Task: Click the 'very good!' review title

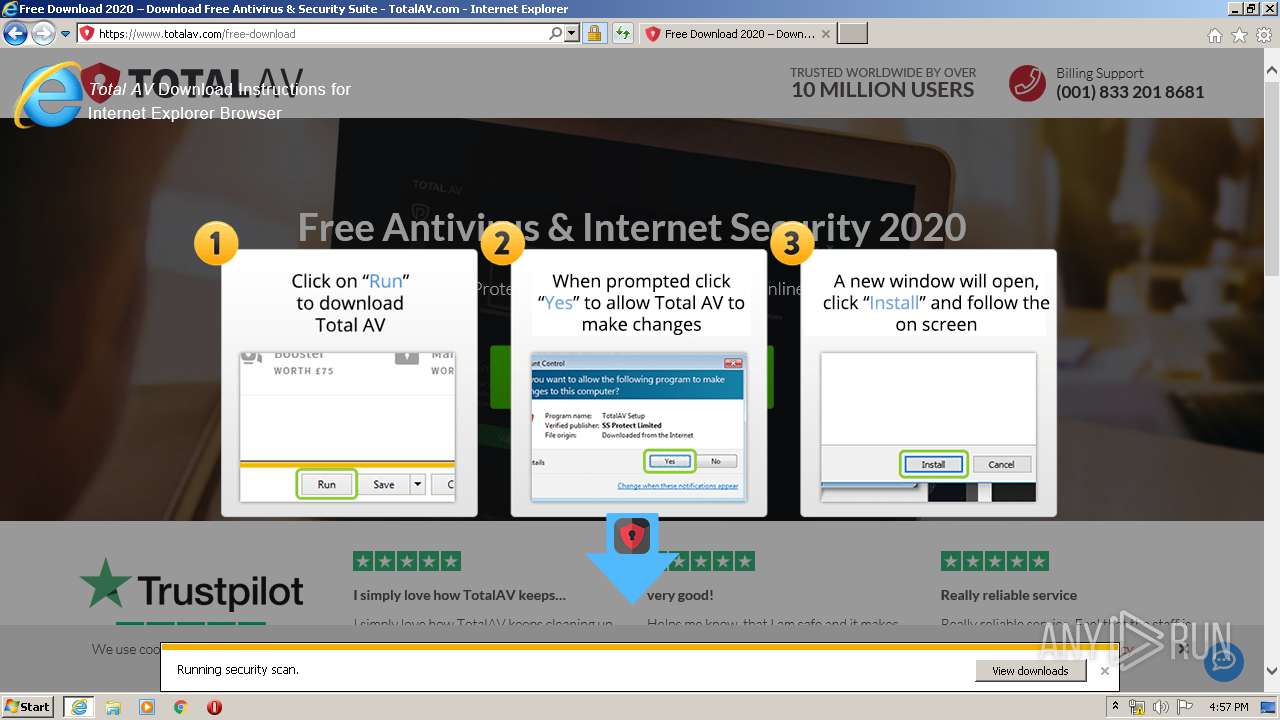Action: (x=680, y=595)
